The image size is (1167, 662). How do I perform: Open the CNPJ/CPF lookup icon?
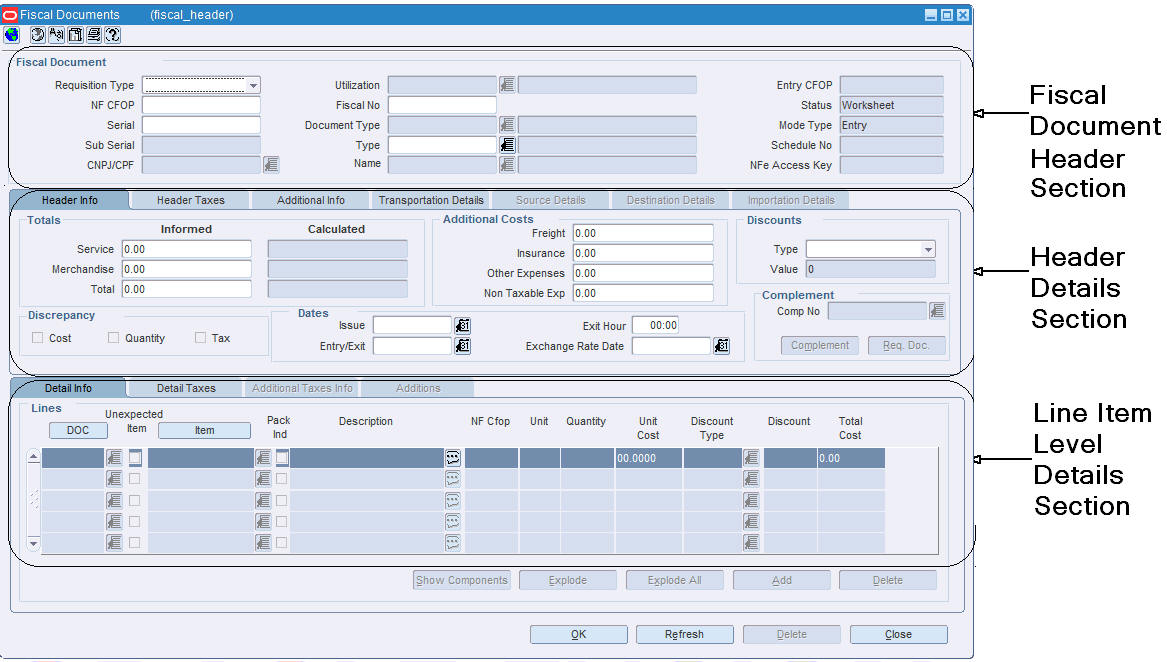pos(271,165)
